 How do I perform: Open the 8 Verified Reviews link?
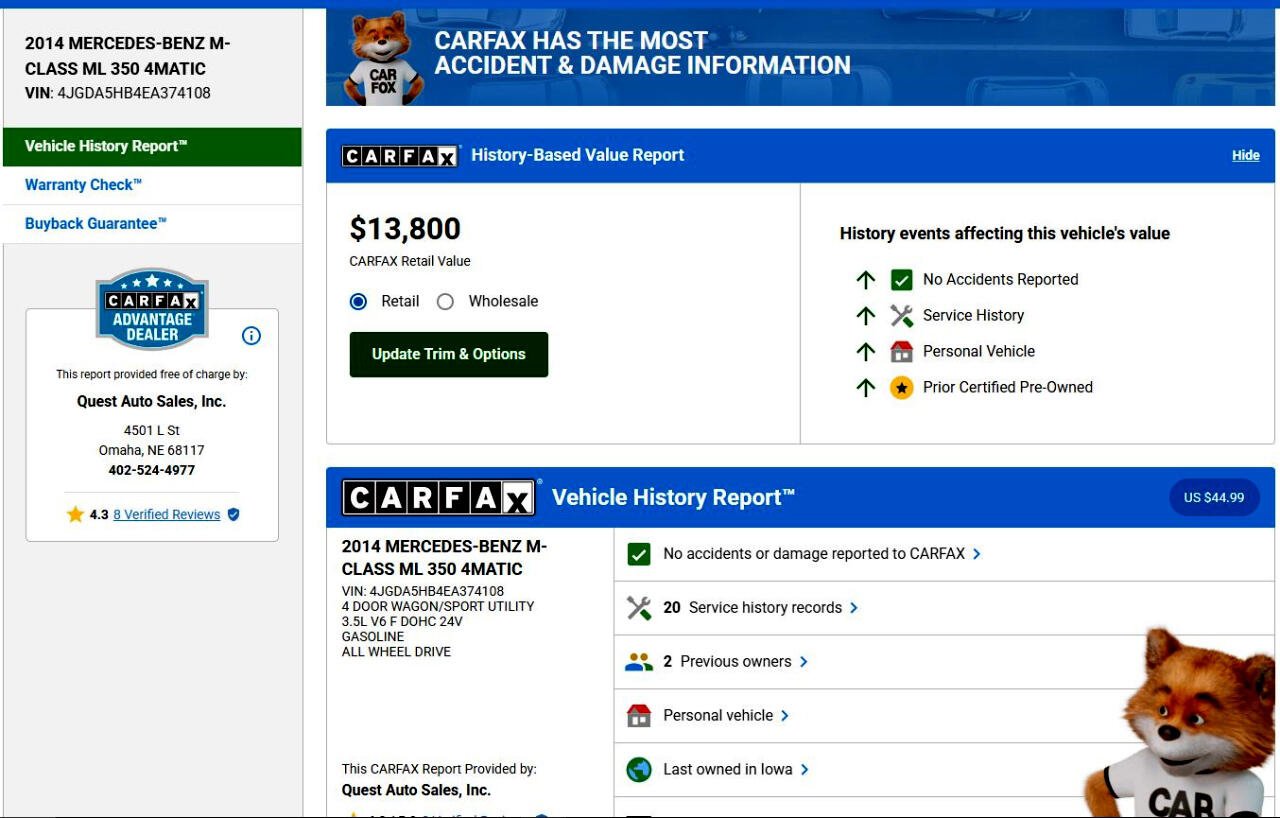[166, 515]
